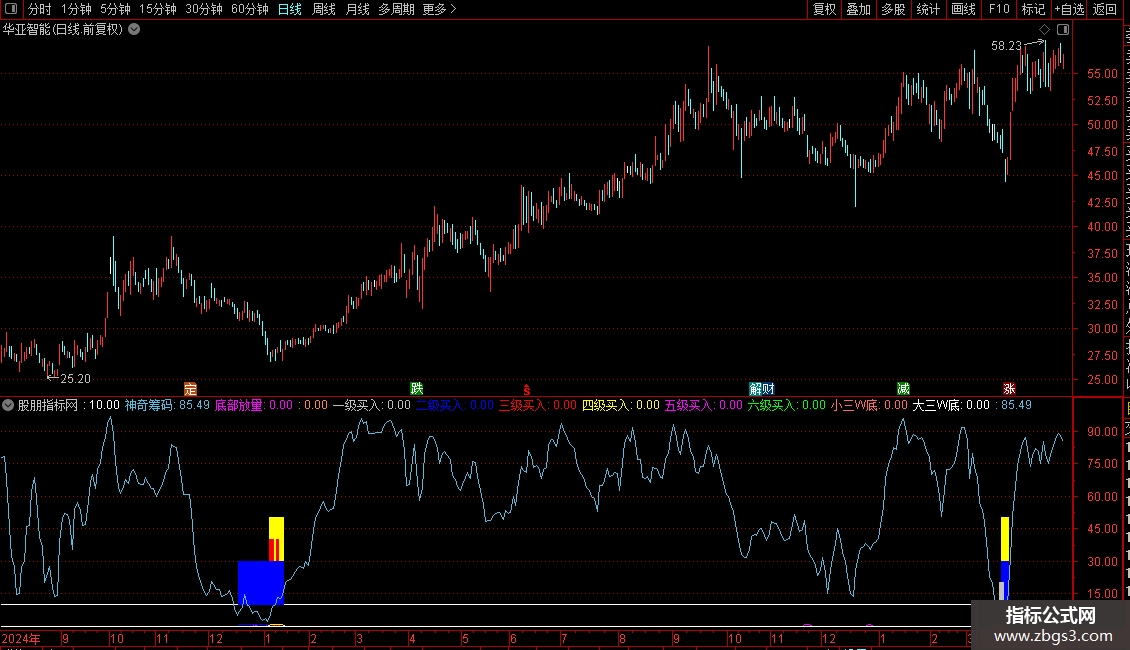Toggle the side panel icon beside 分时
Viewport: 1130px width, 650px height.
tap(11, 9)
